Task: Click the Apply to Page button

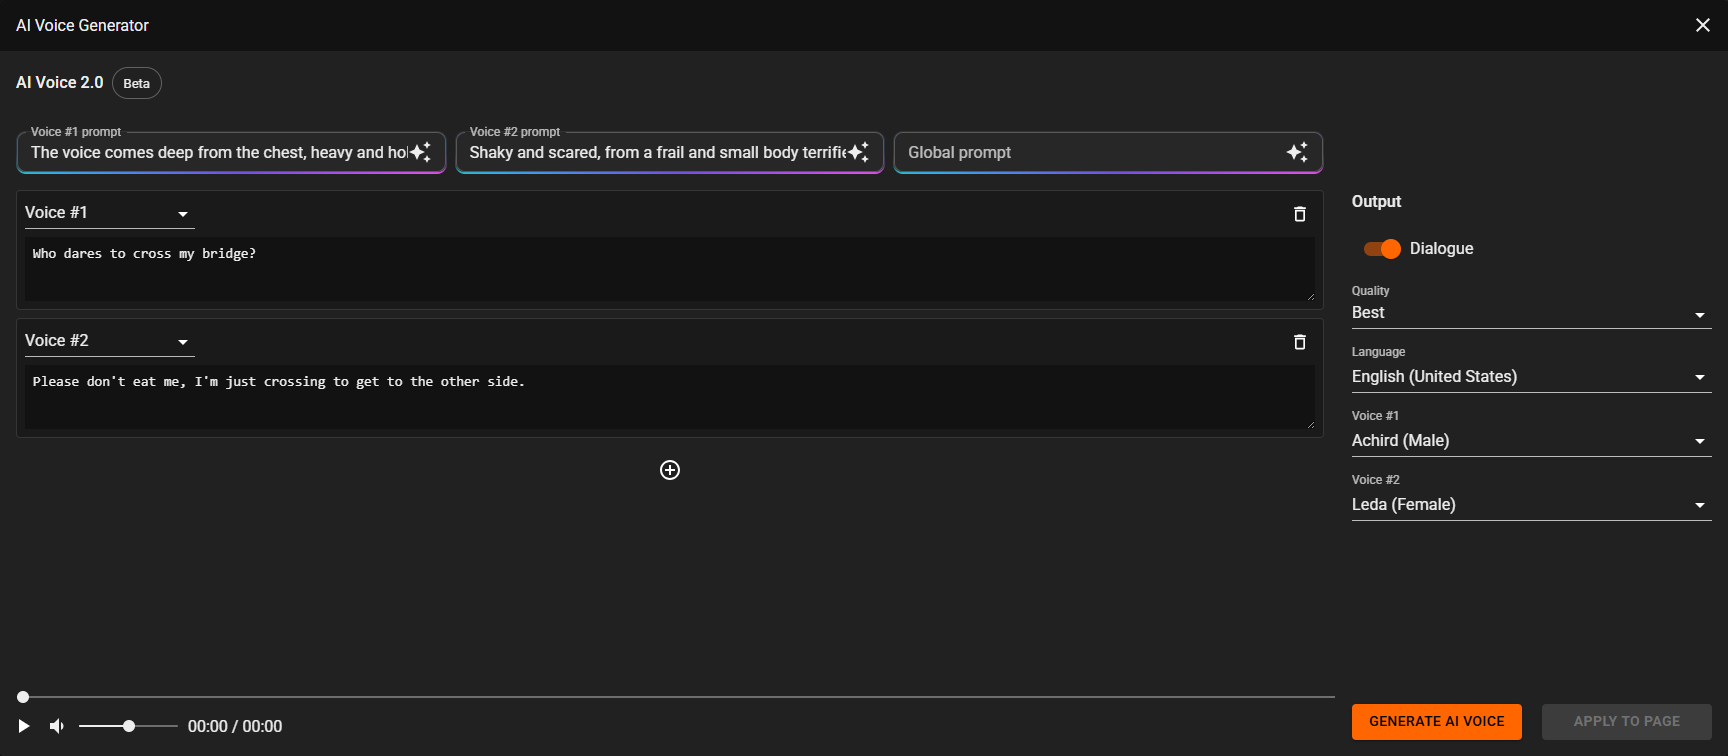Action: point(1626,722)
